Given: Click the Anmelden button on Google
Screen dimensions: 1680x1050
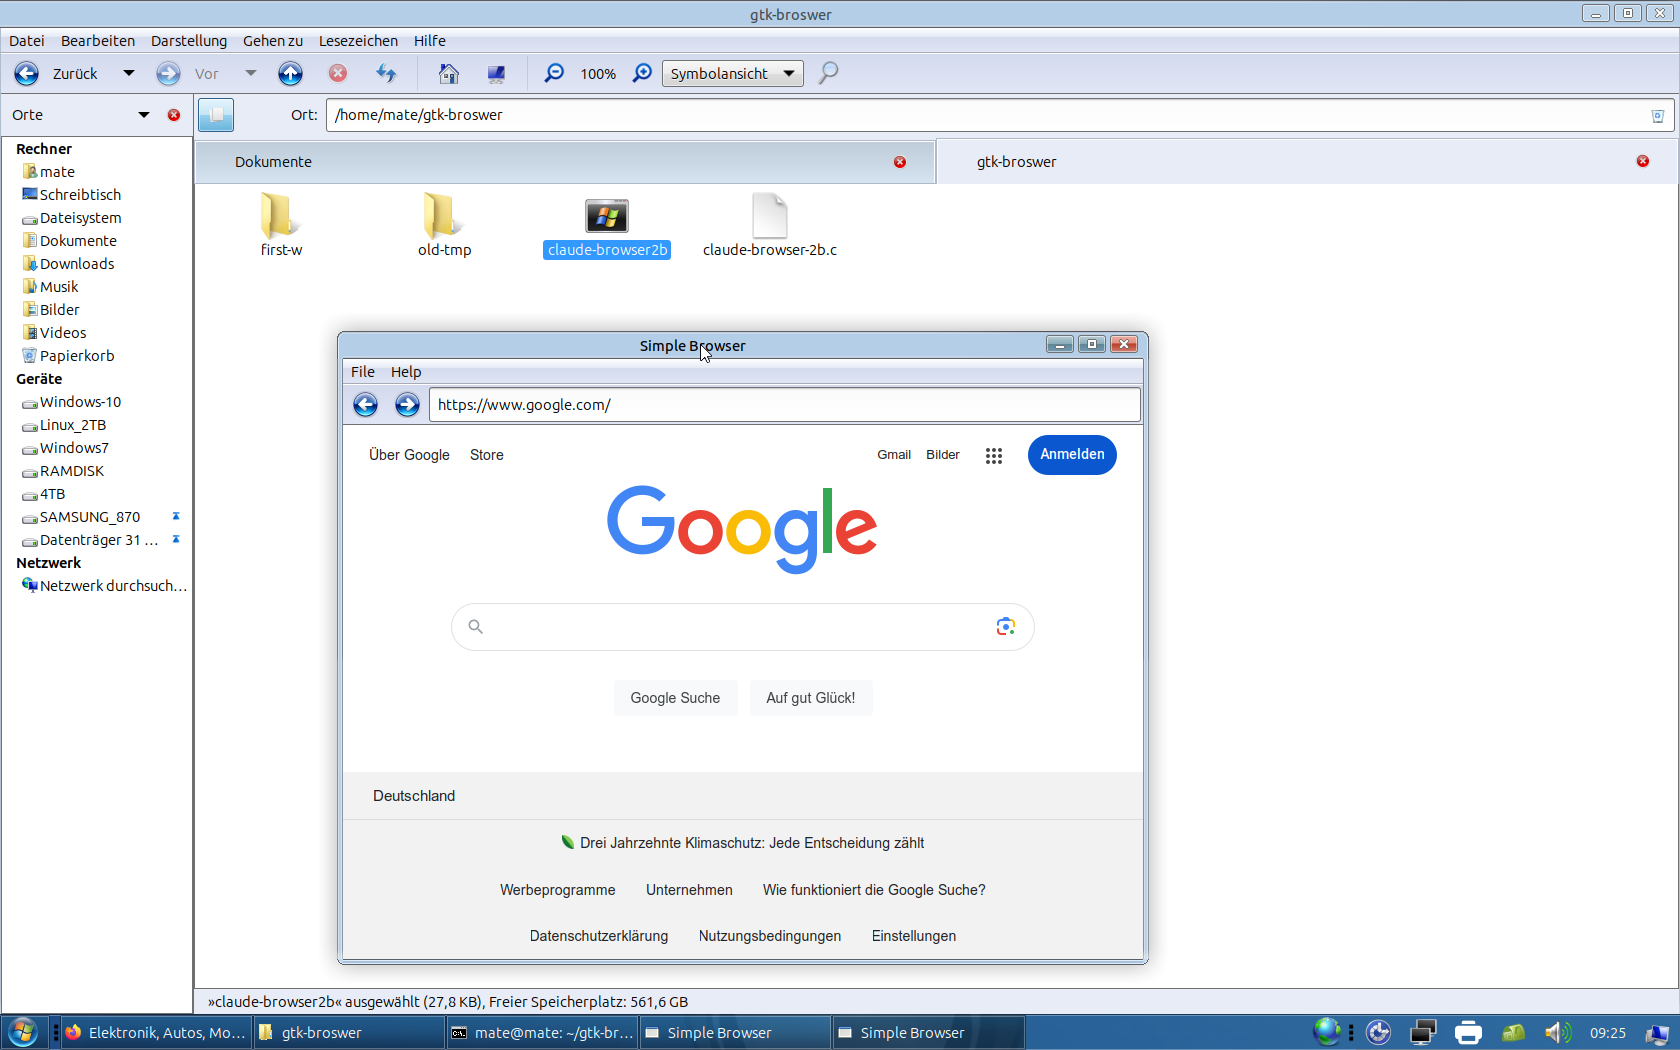Looking at the screenshot, I should tap(1071, 455).
